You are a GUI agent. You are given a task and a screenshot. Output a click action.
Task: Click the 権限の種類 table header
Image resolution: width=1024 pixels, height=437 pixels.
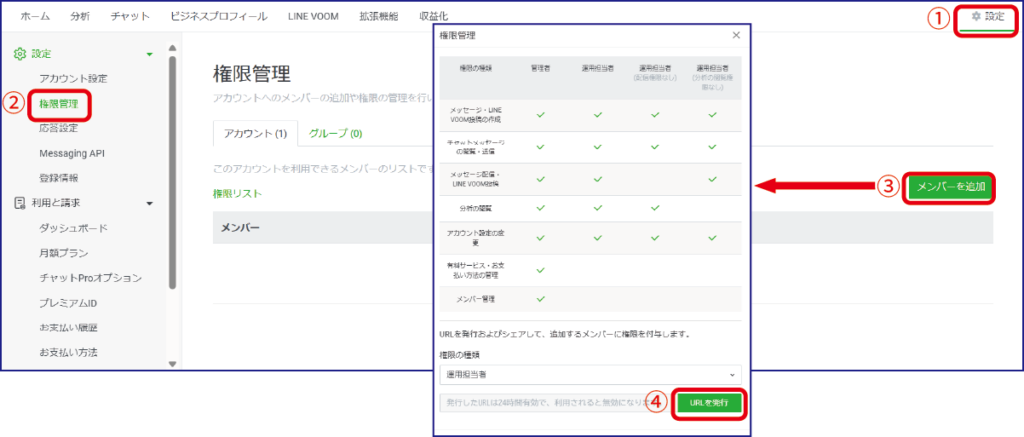tap(475, 68)
